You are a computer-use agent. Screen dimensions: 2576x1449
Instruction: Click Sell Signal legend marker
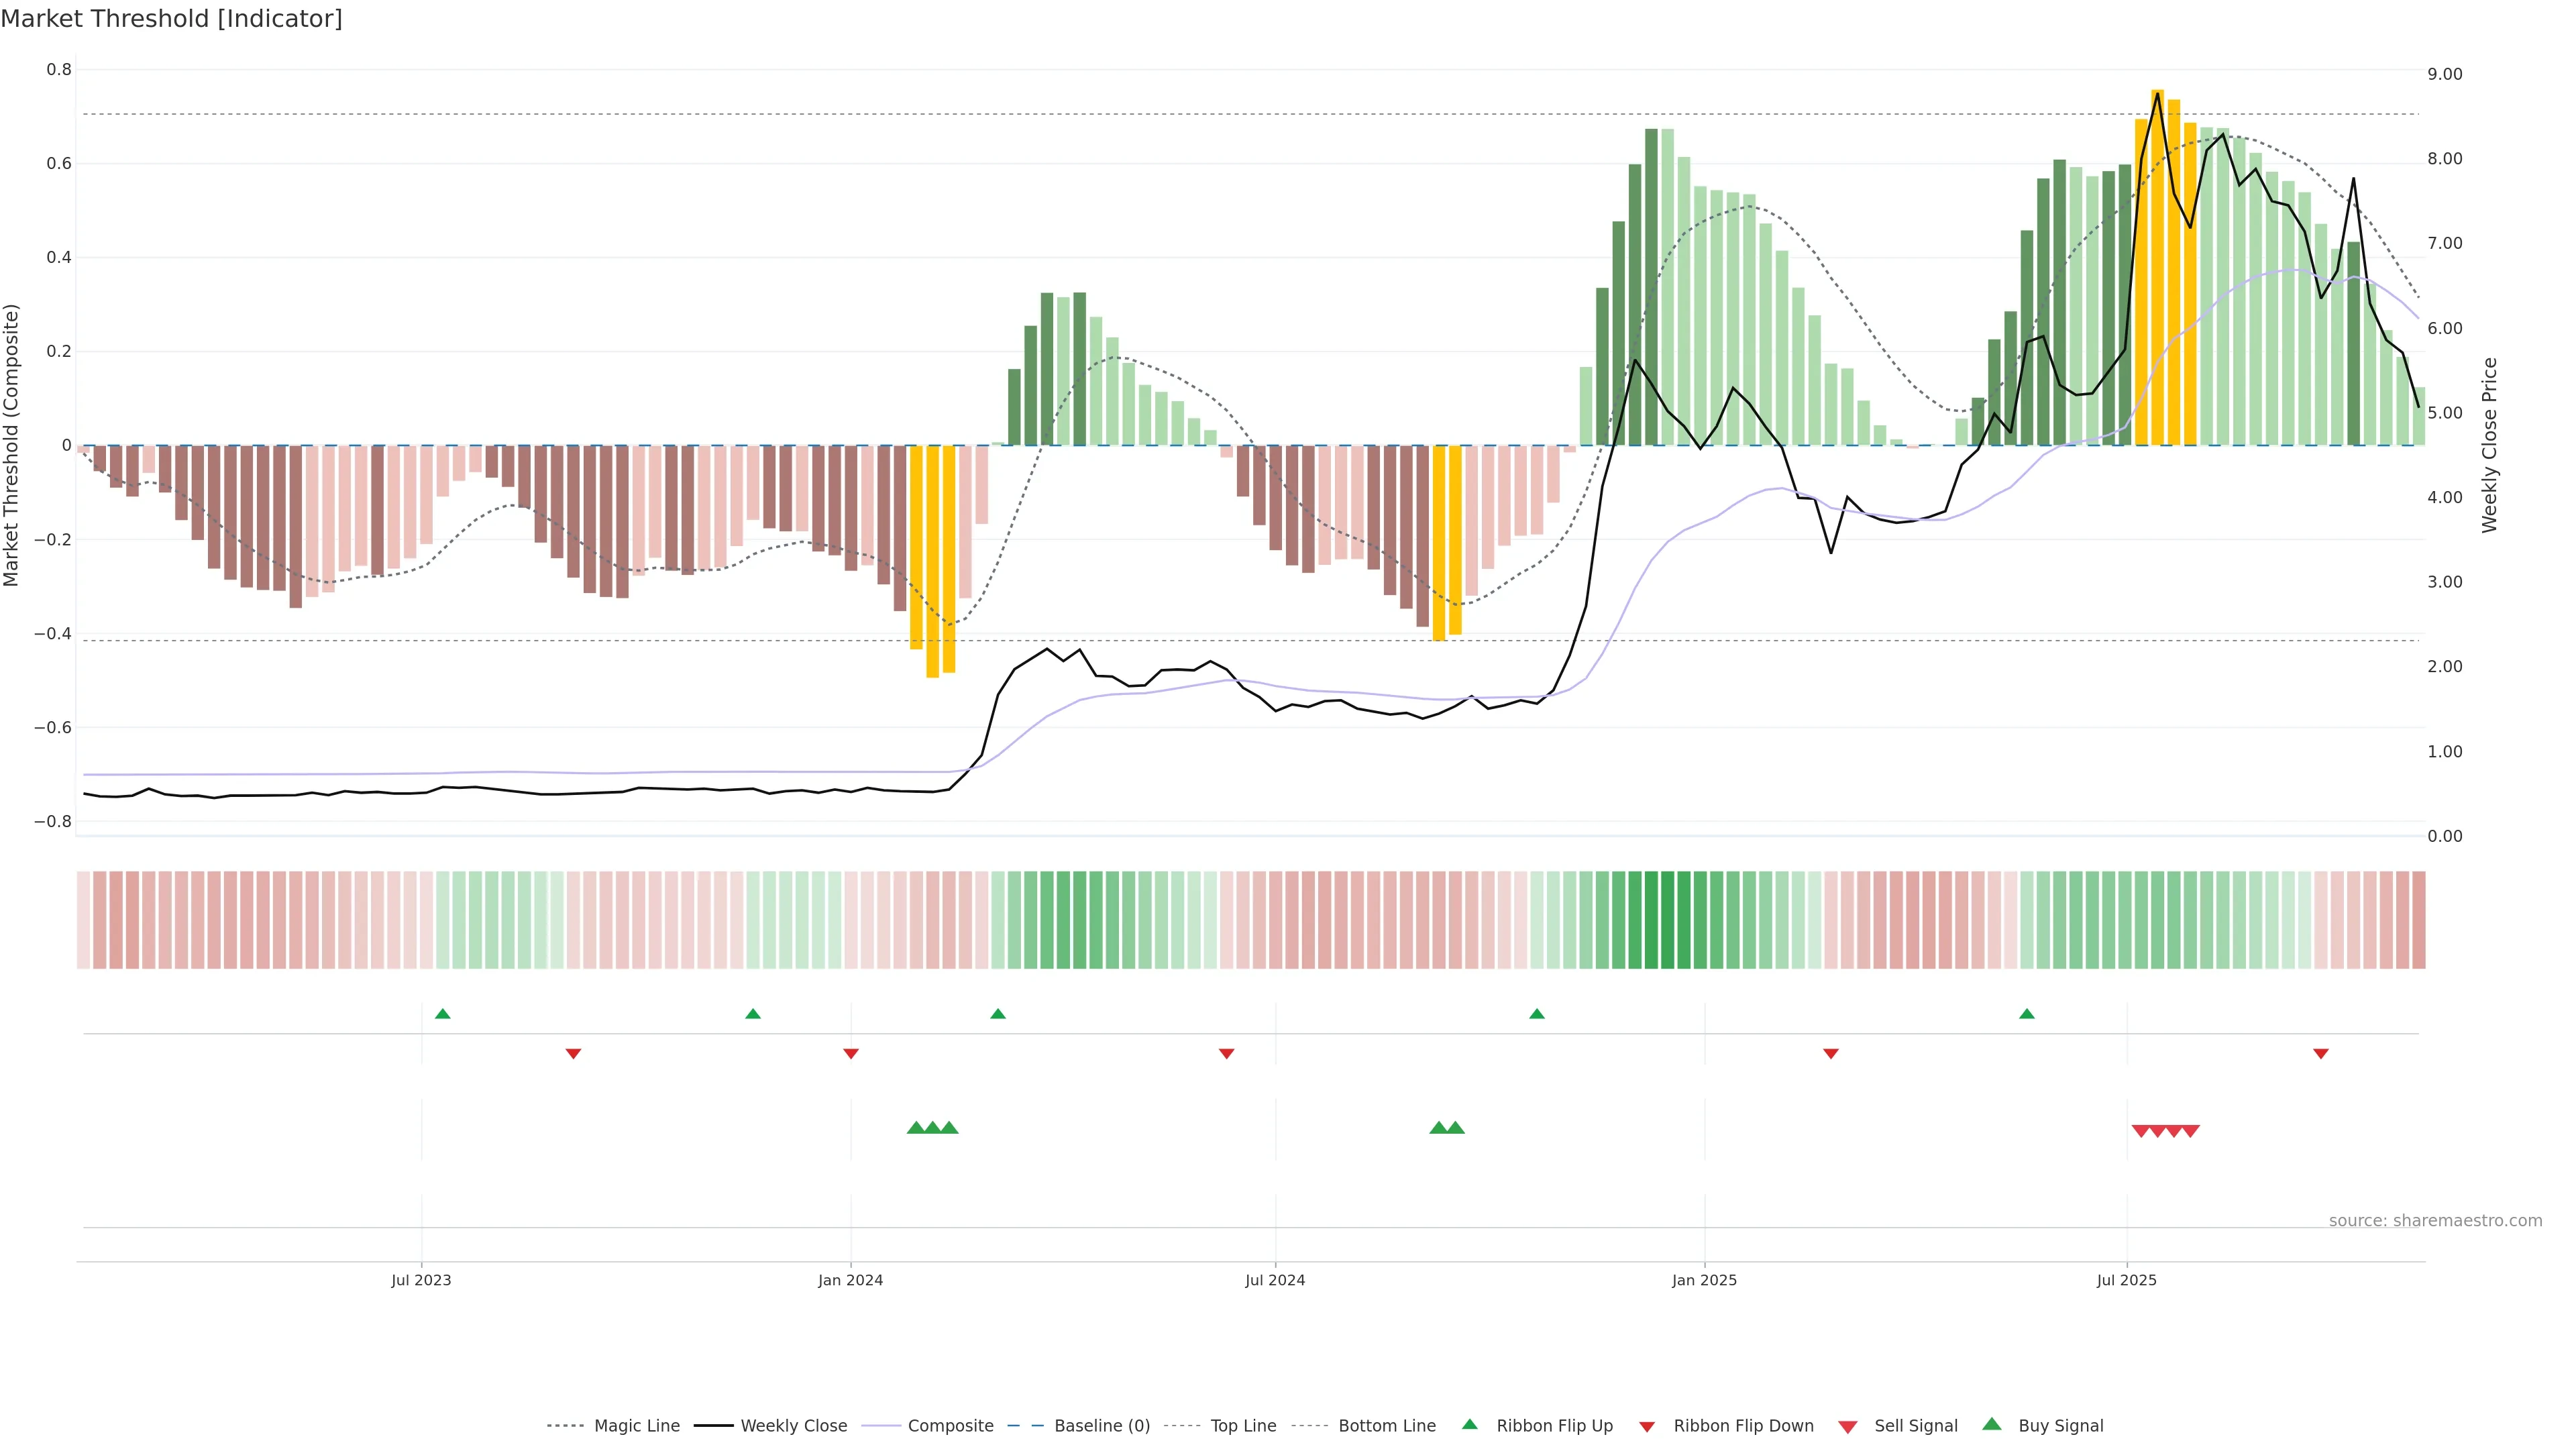click(1848, 1426)
